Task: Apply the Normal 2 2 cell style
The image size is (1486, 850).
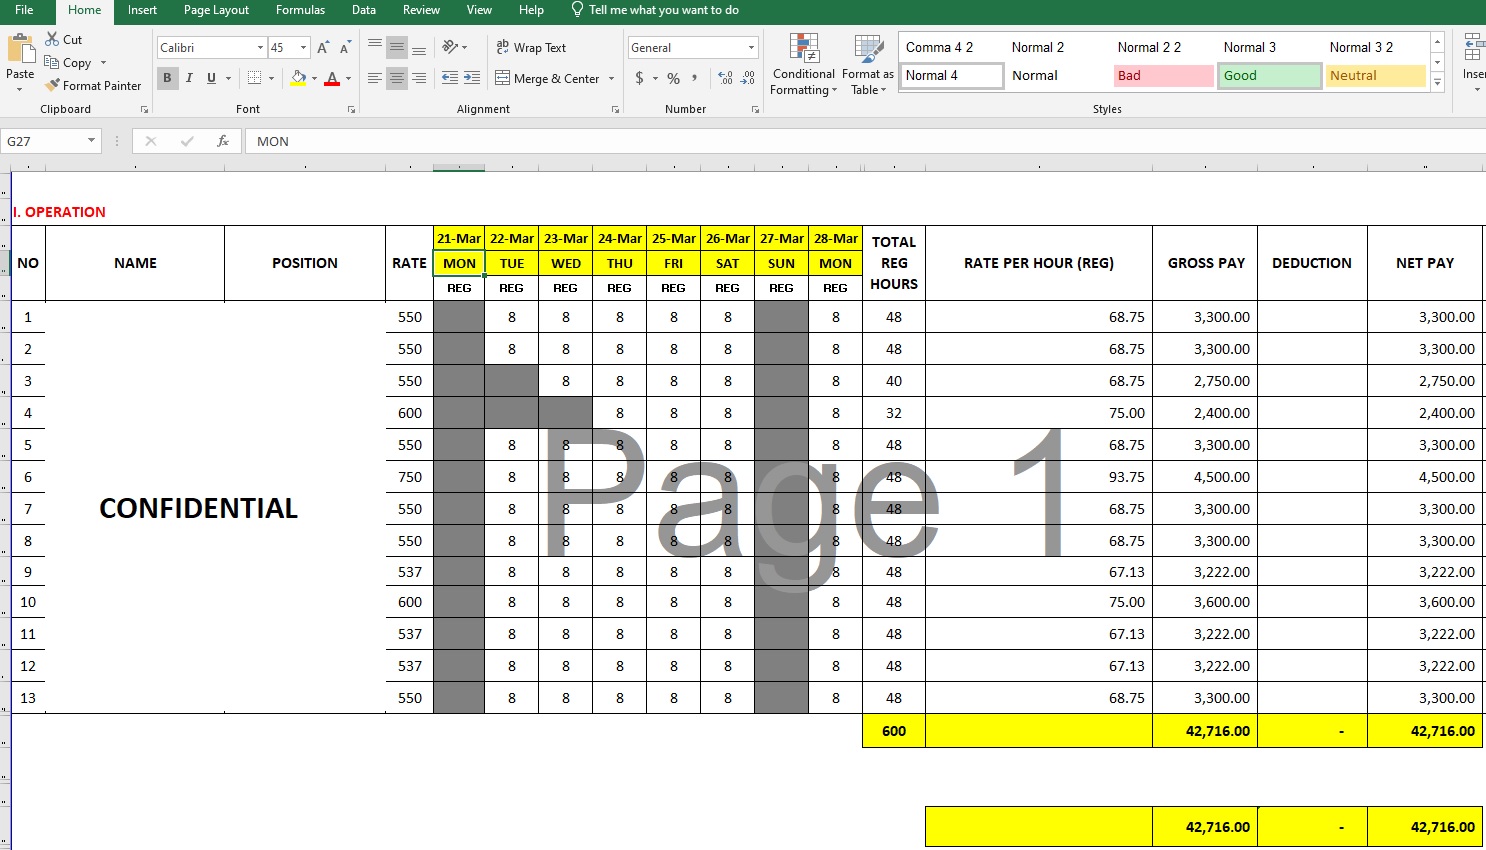Action: (1163, 47)
